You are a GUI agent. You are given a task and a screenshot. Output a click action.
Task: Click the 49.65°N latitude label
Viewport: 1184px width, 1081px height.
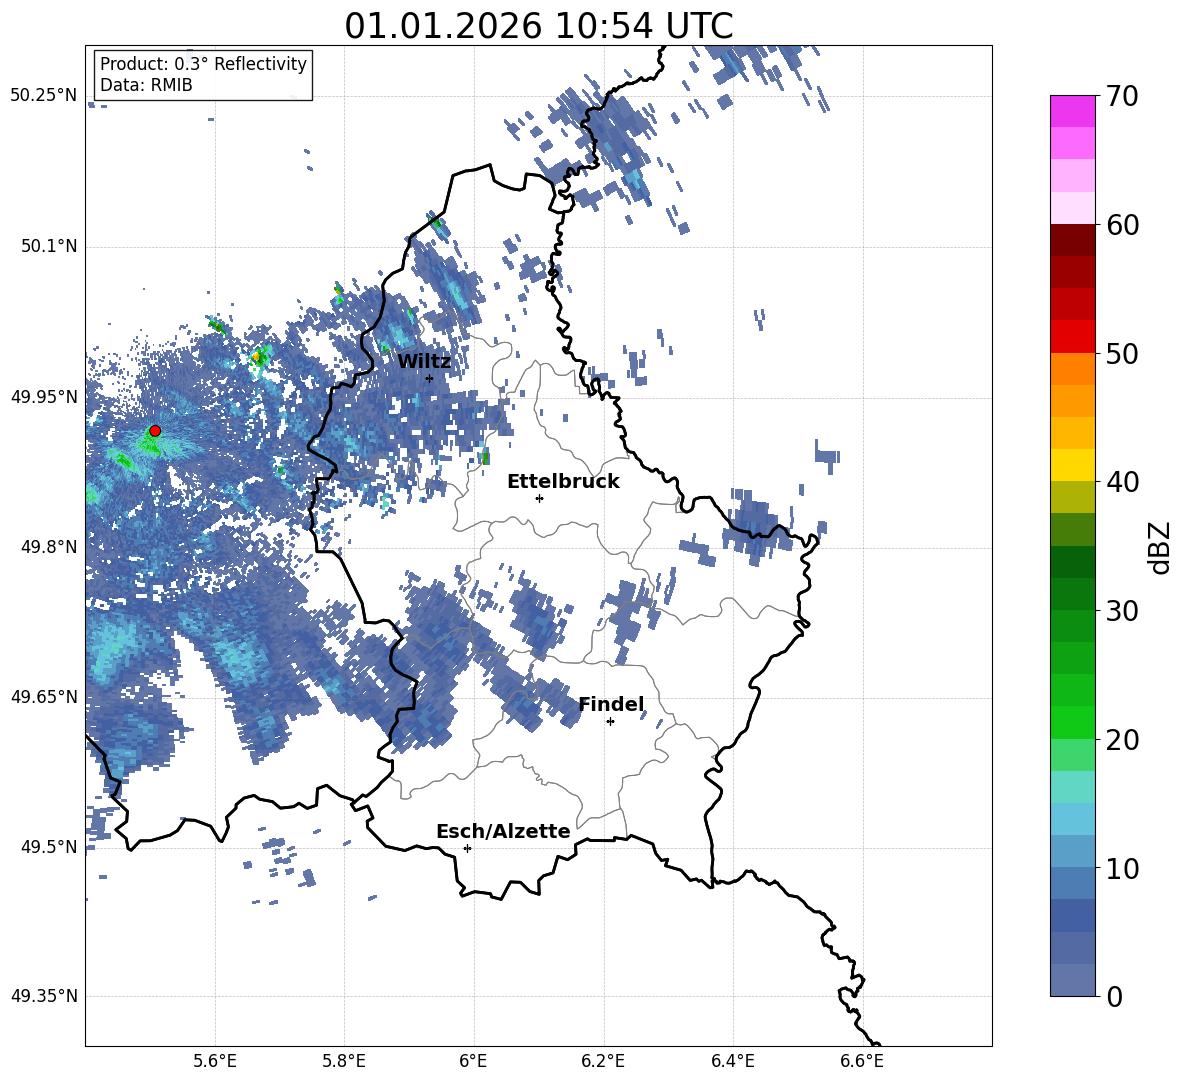point(44,697)
